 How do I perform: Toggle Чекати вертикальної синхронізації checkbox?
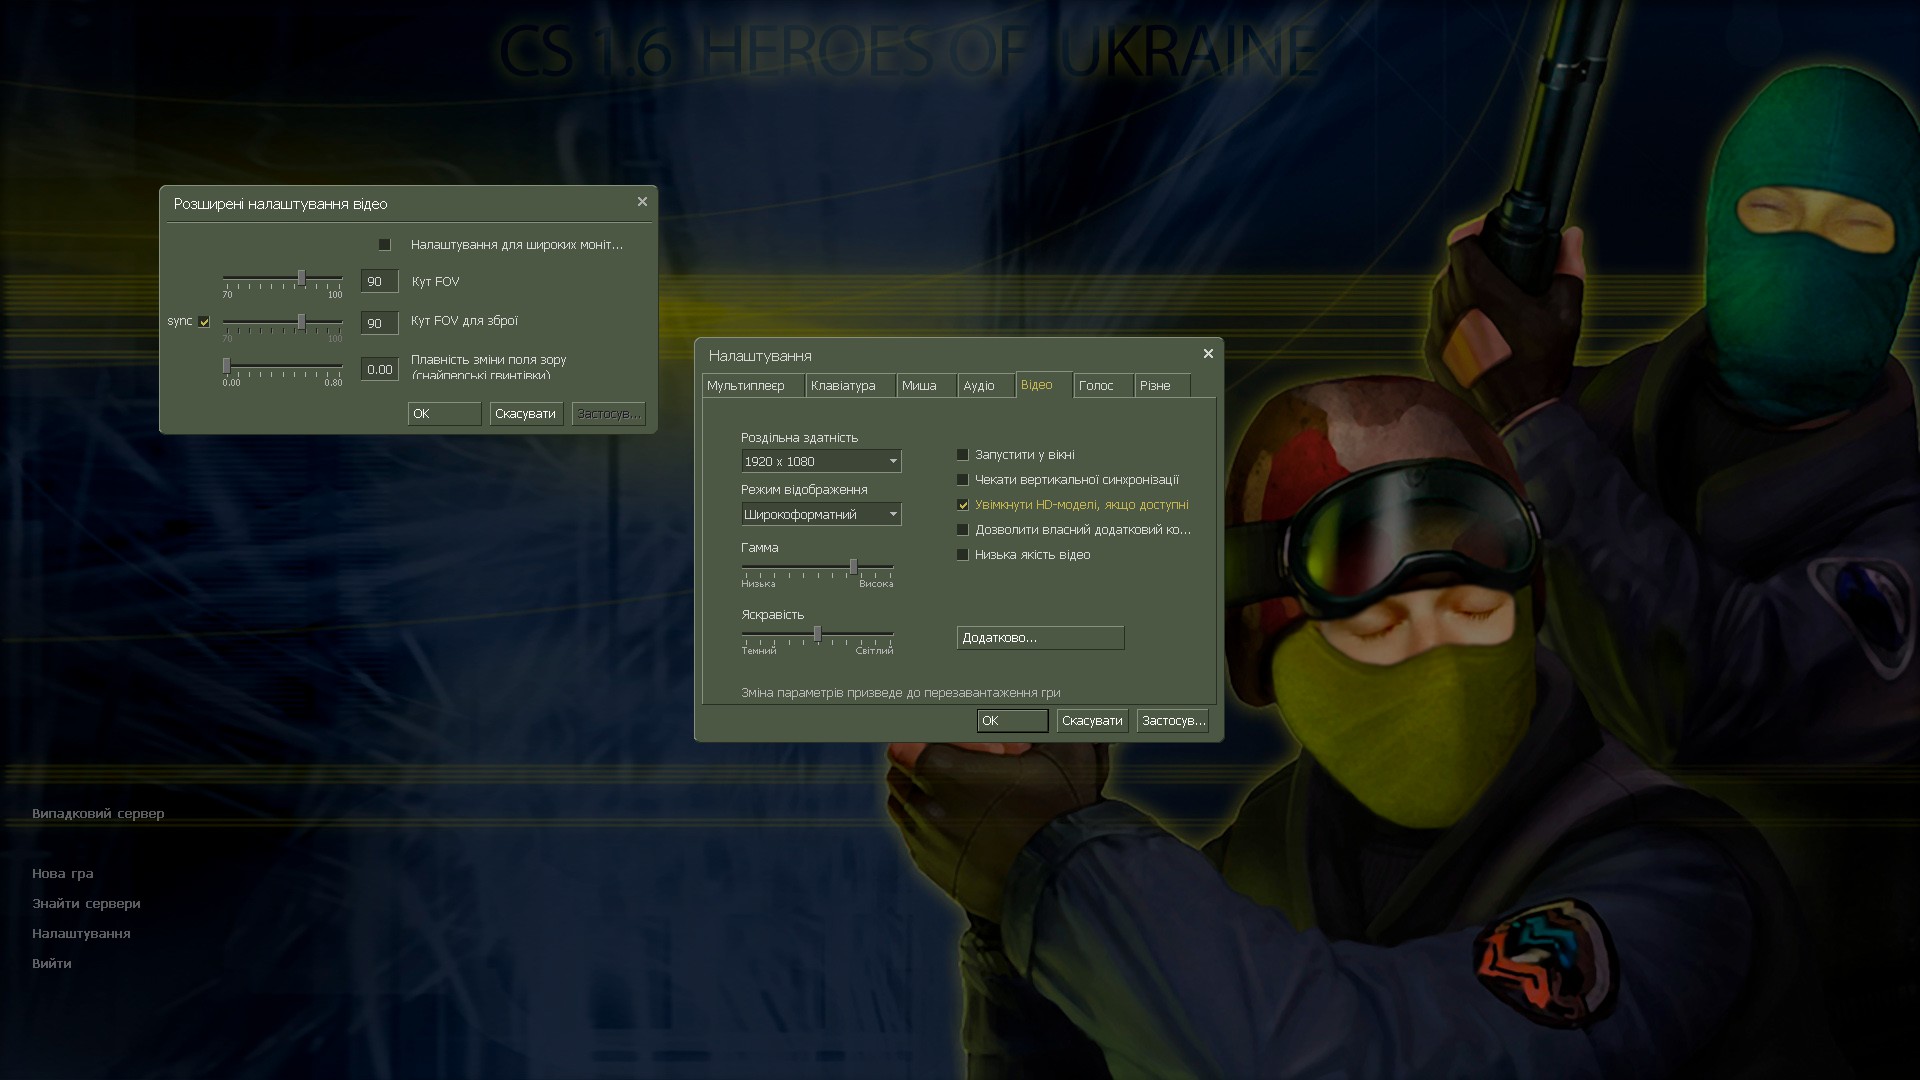tap(963, 480)
